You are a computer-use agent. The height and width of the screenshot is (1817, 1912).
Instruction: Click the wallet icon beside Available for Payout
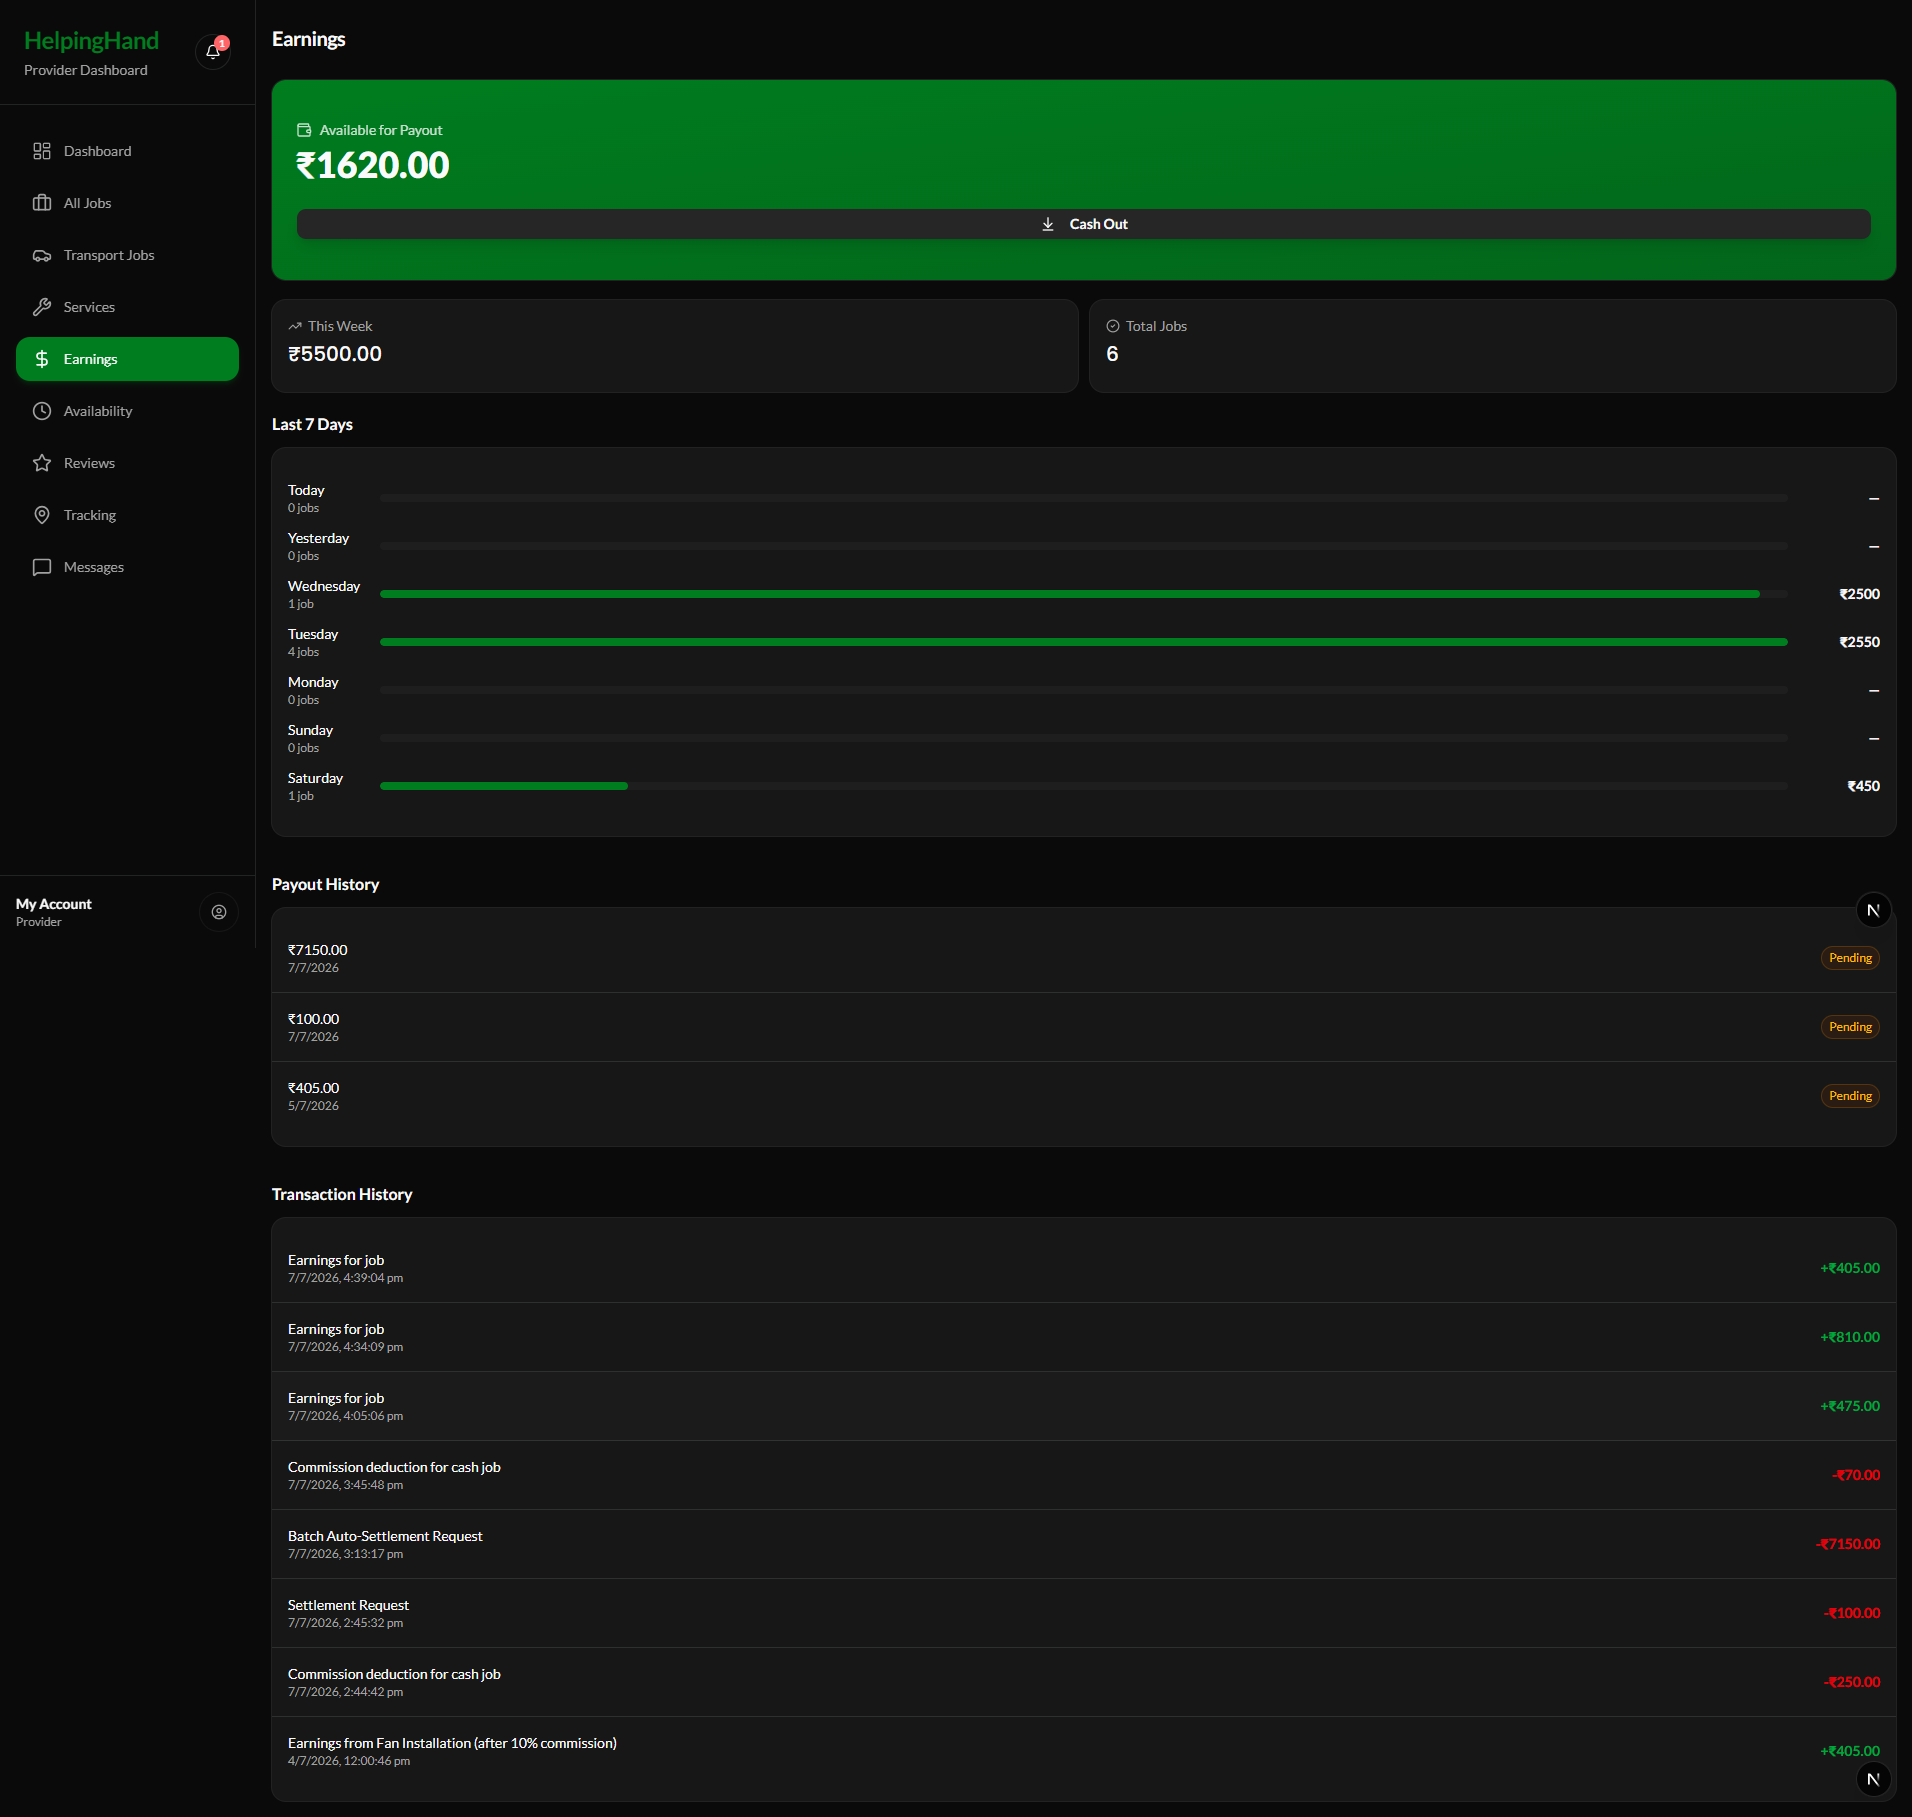coord(304,130)
